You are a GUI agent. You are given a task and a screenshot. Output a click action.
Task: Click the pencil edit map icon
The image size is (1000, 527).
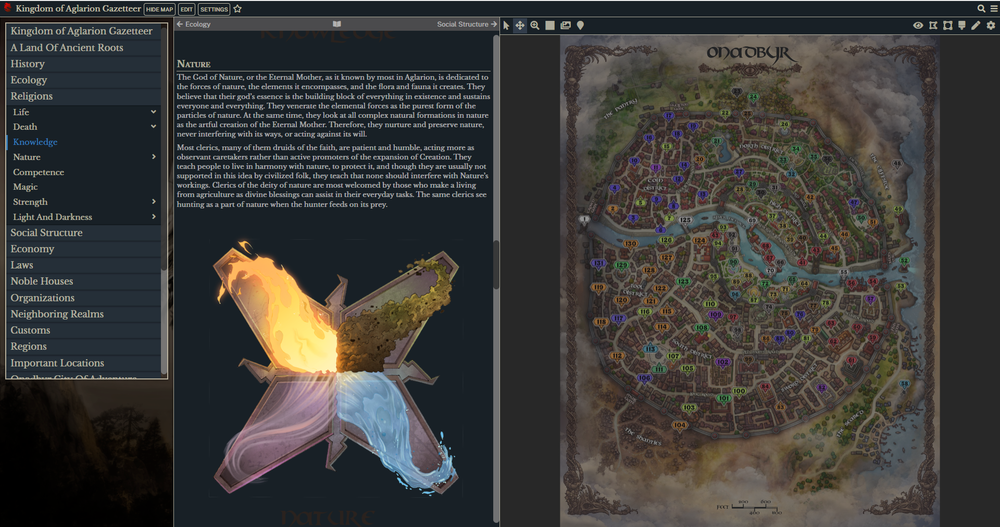(x=976, y=25)
